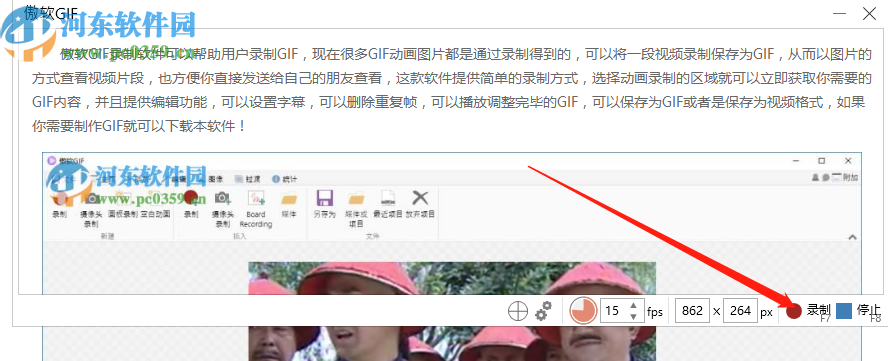Minimize the 傲软GIF recorder window

[839, 14]
